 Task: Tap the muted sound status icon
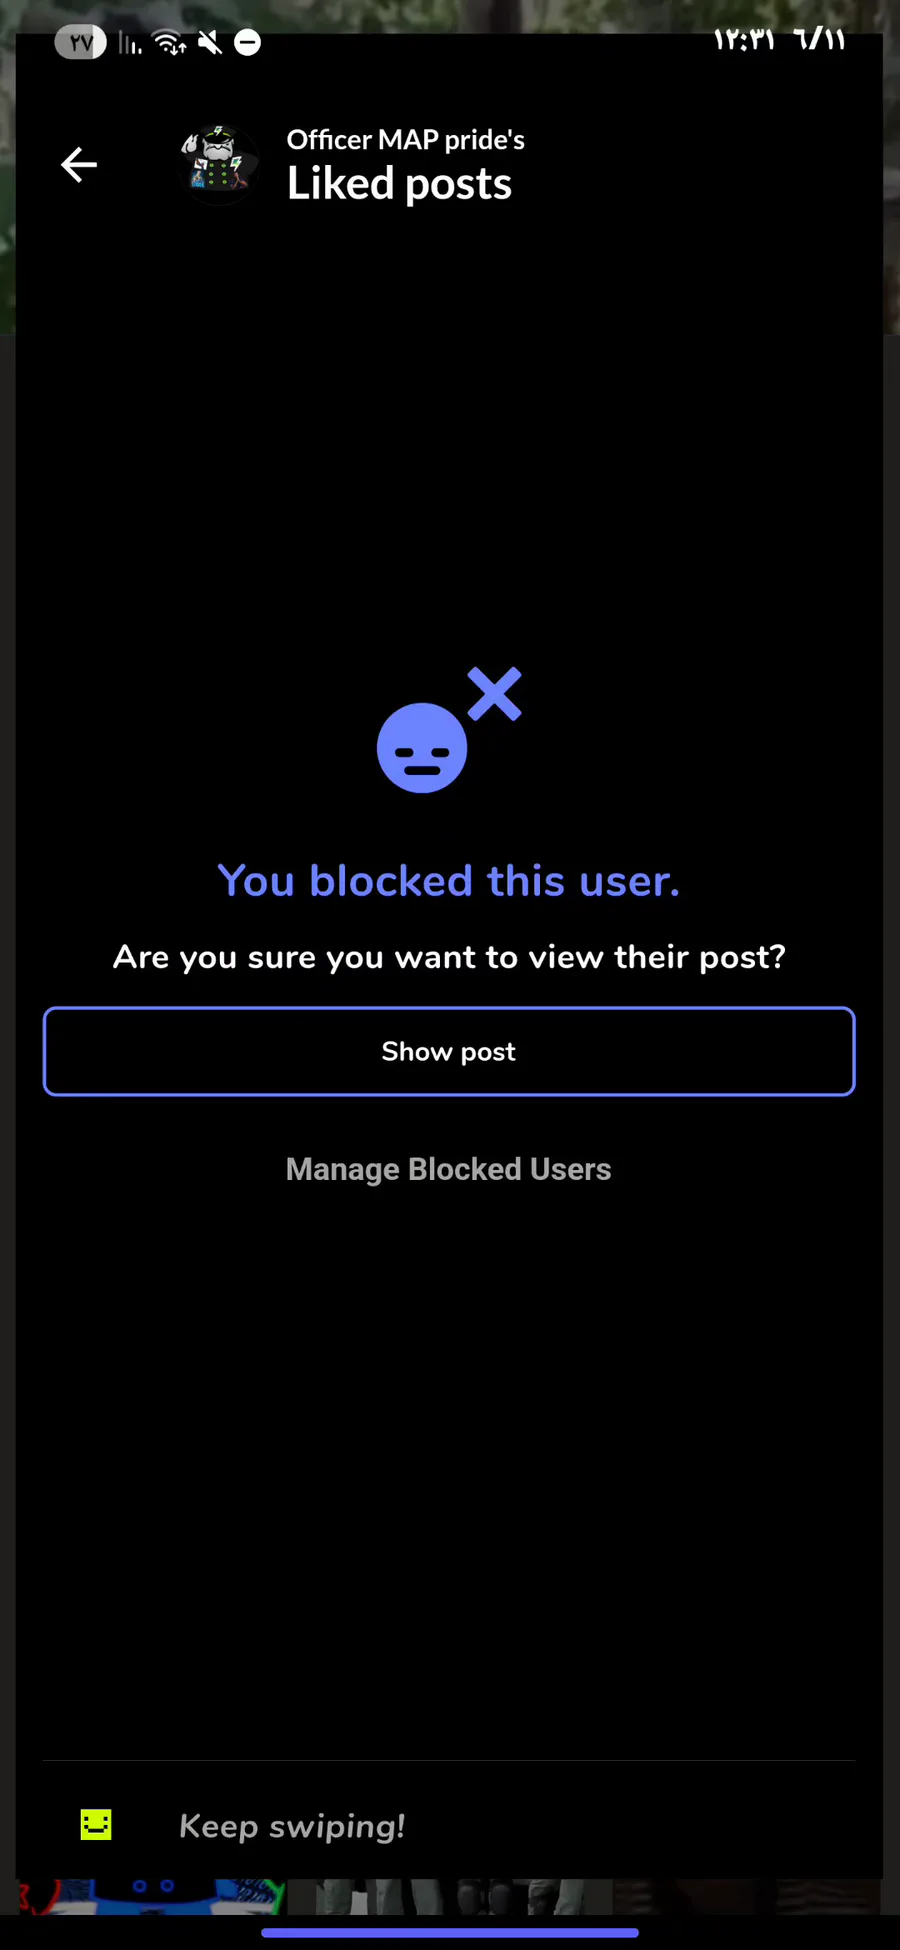coord(210,43)
